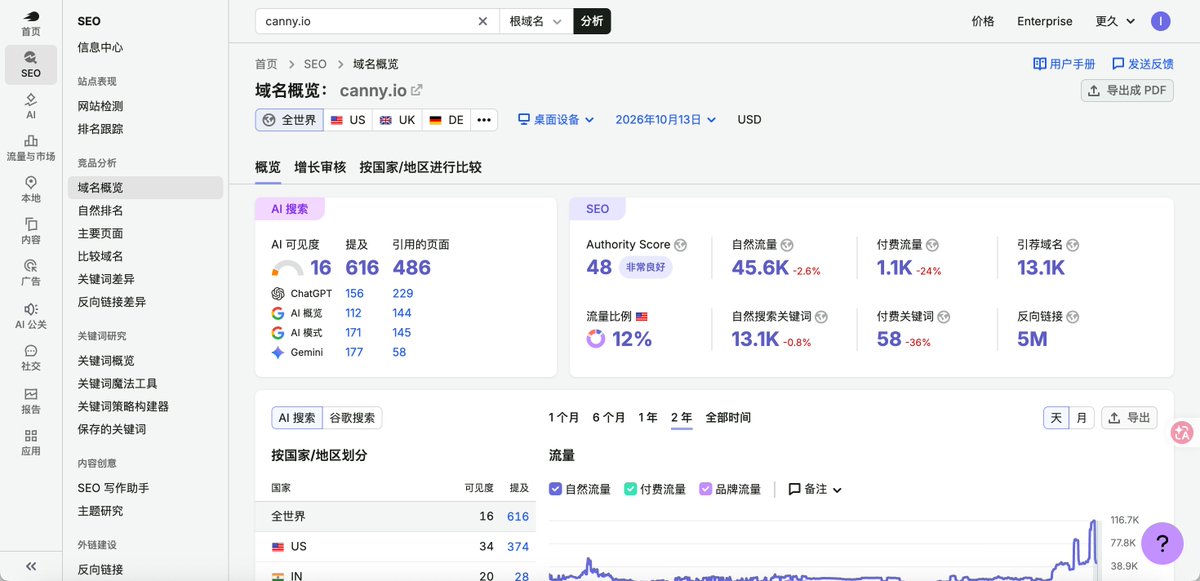Click the Authority Score info icon
Image resolution: width=1200 pixels, height=581 pixels.
pyautogui.click(x=681, y=245)
